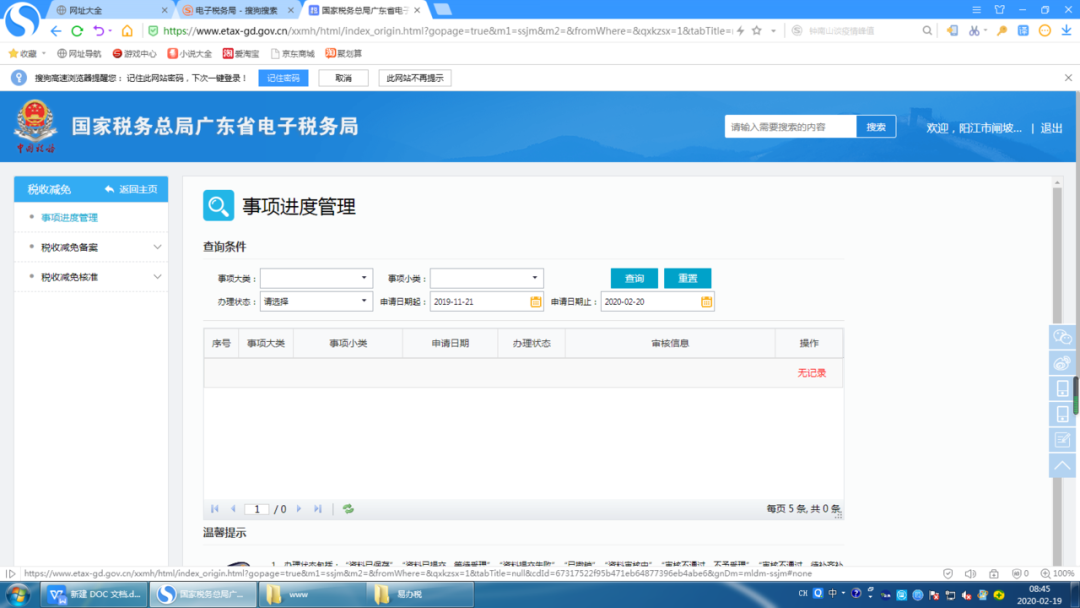Click the muted volume tray icon
This screenshot has height=608, width=1080.
[967, 595]
